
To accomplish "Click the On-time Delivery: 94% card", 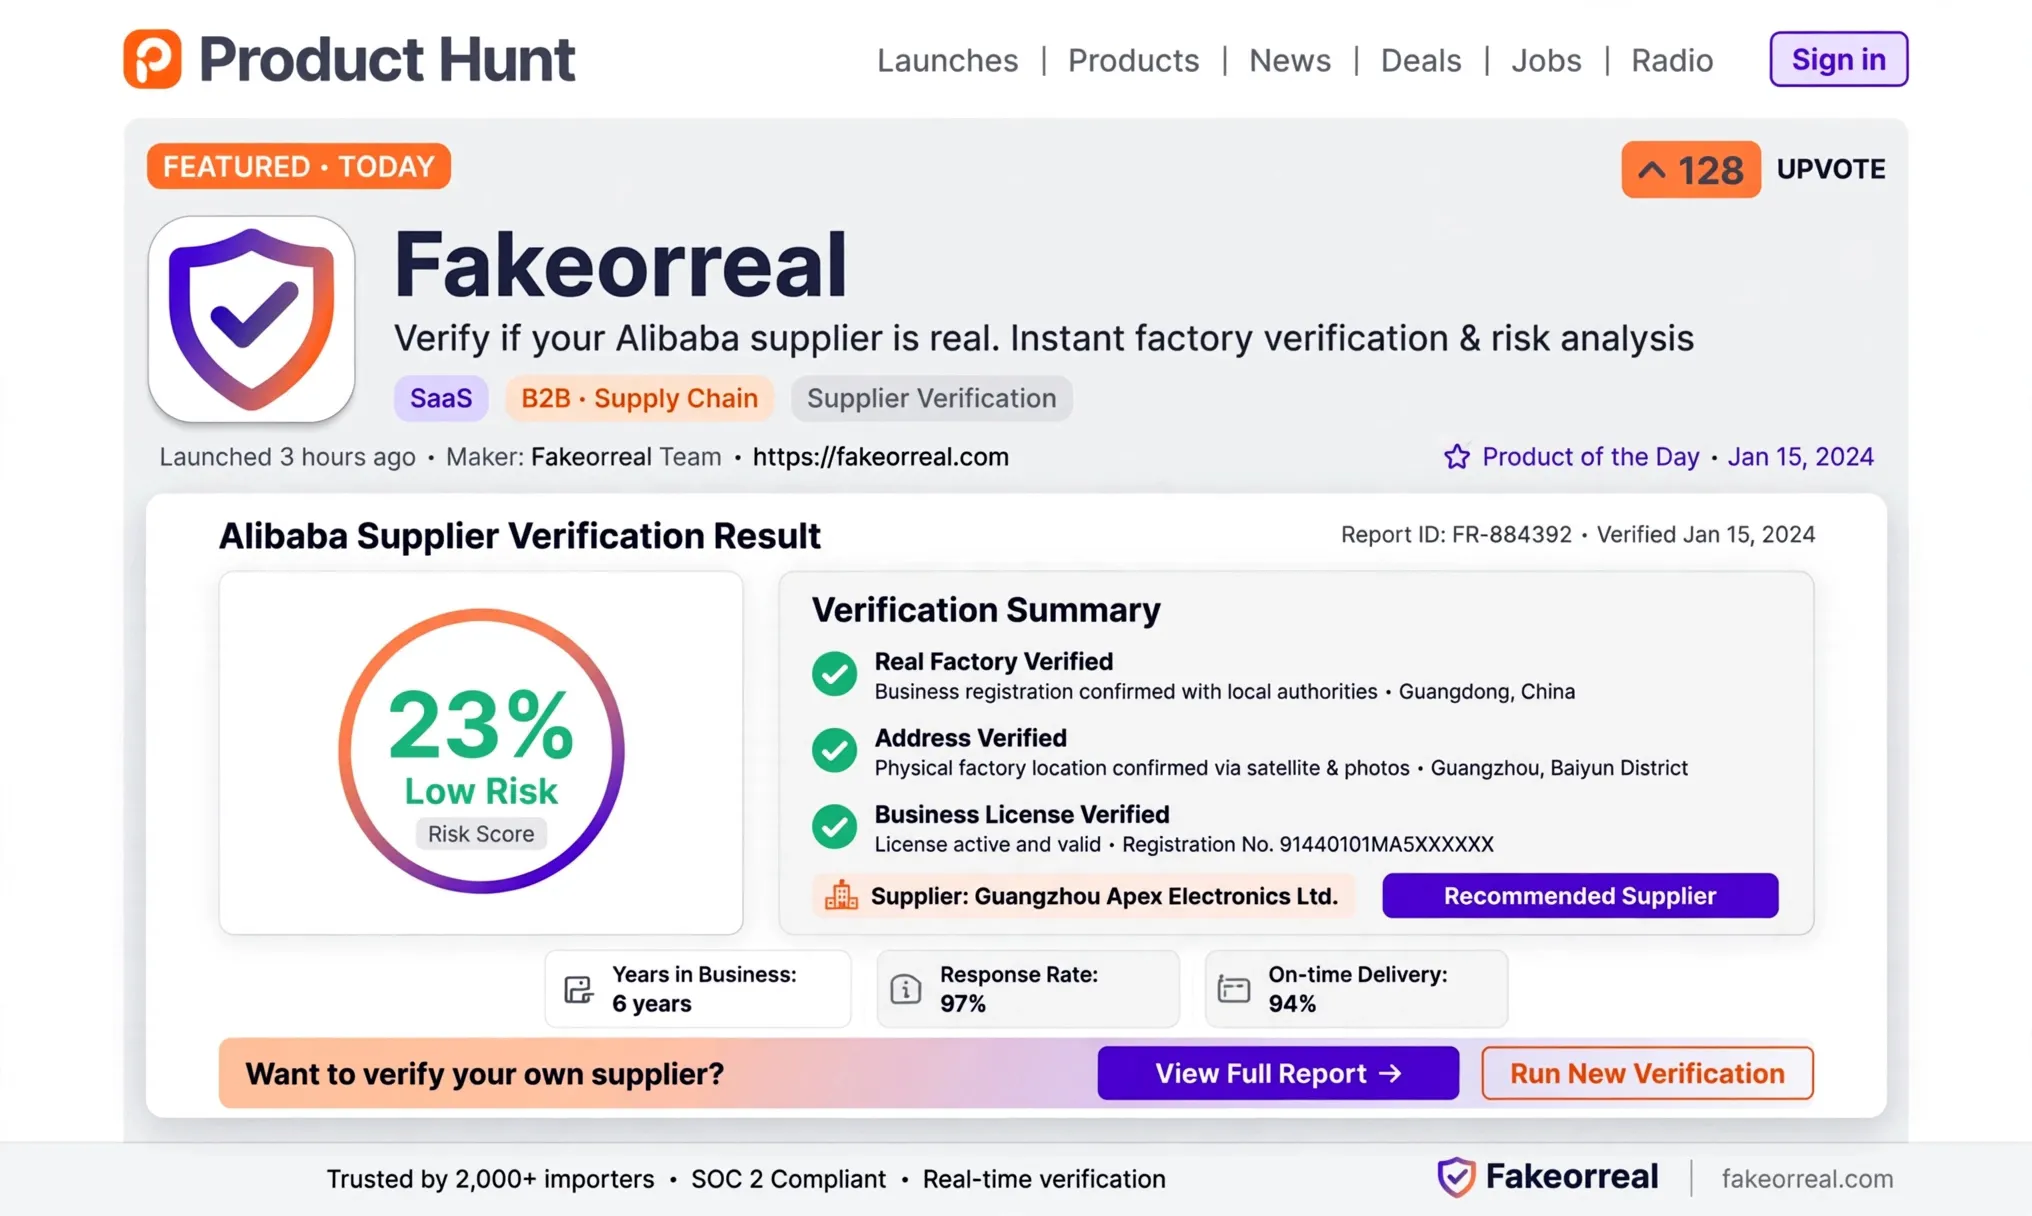I will click(x=1356, y=989).
